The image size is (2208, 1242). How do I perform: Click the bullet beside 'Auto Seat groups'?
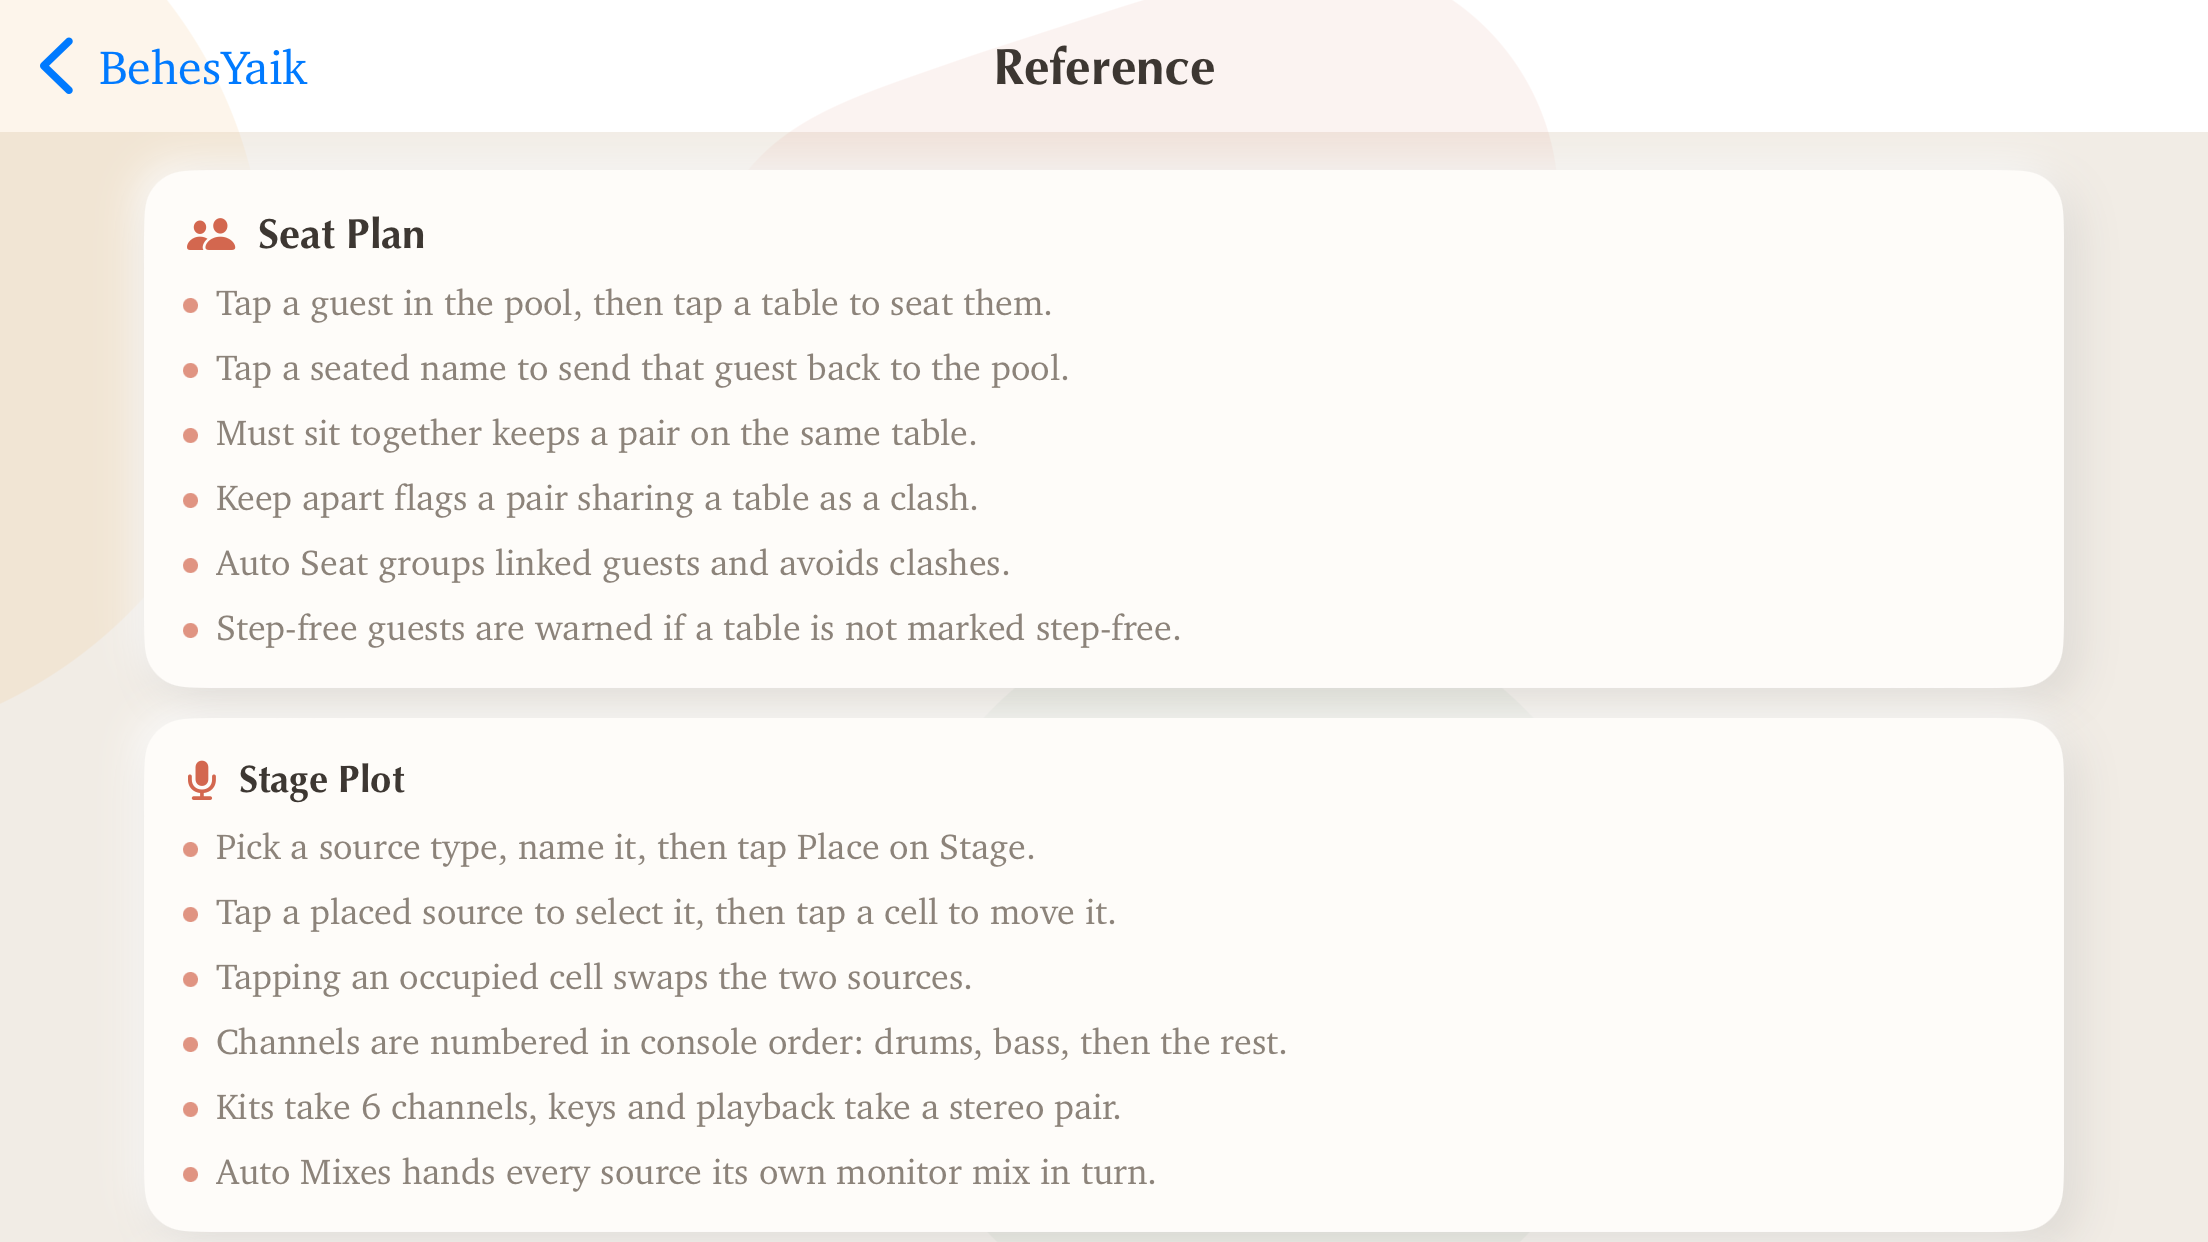pos(191,565)
